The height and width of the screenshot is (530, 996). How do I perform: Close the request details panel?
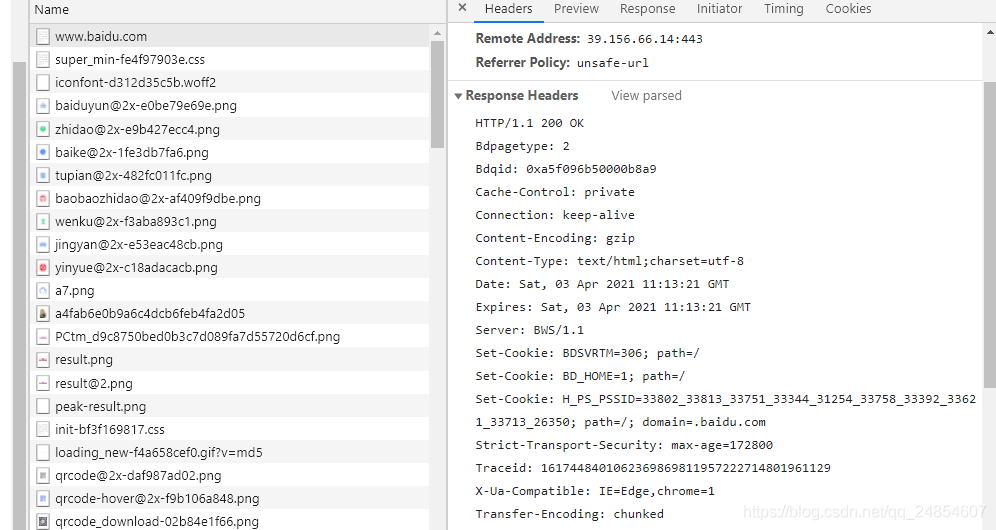click(x=462, y=8)
